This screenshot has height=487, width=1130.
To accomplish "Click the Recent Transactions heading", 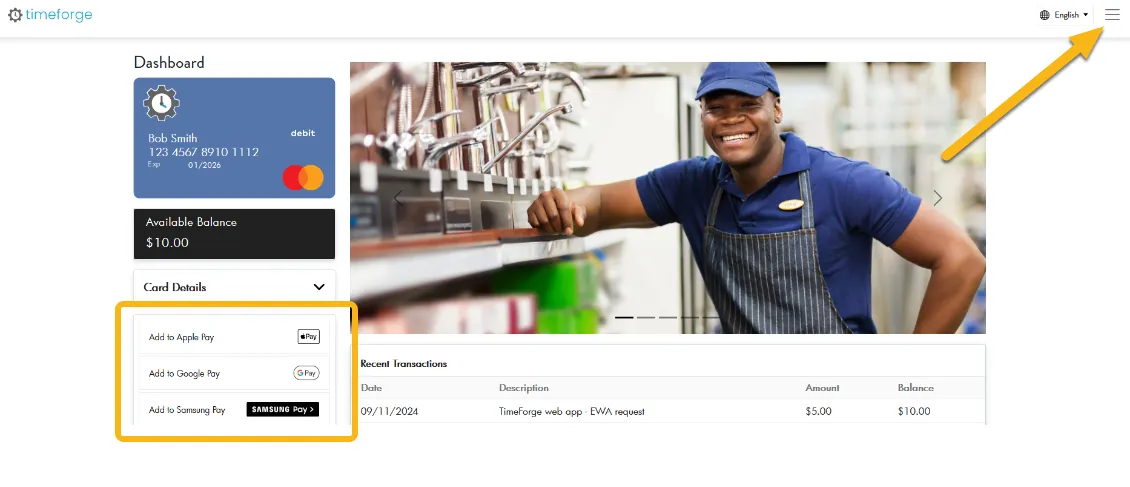I will (x=404, y=364).
